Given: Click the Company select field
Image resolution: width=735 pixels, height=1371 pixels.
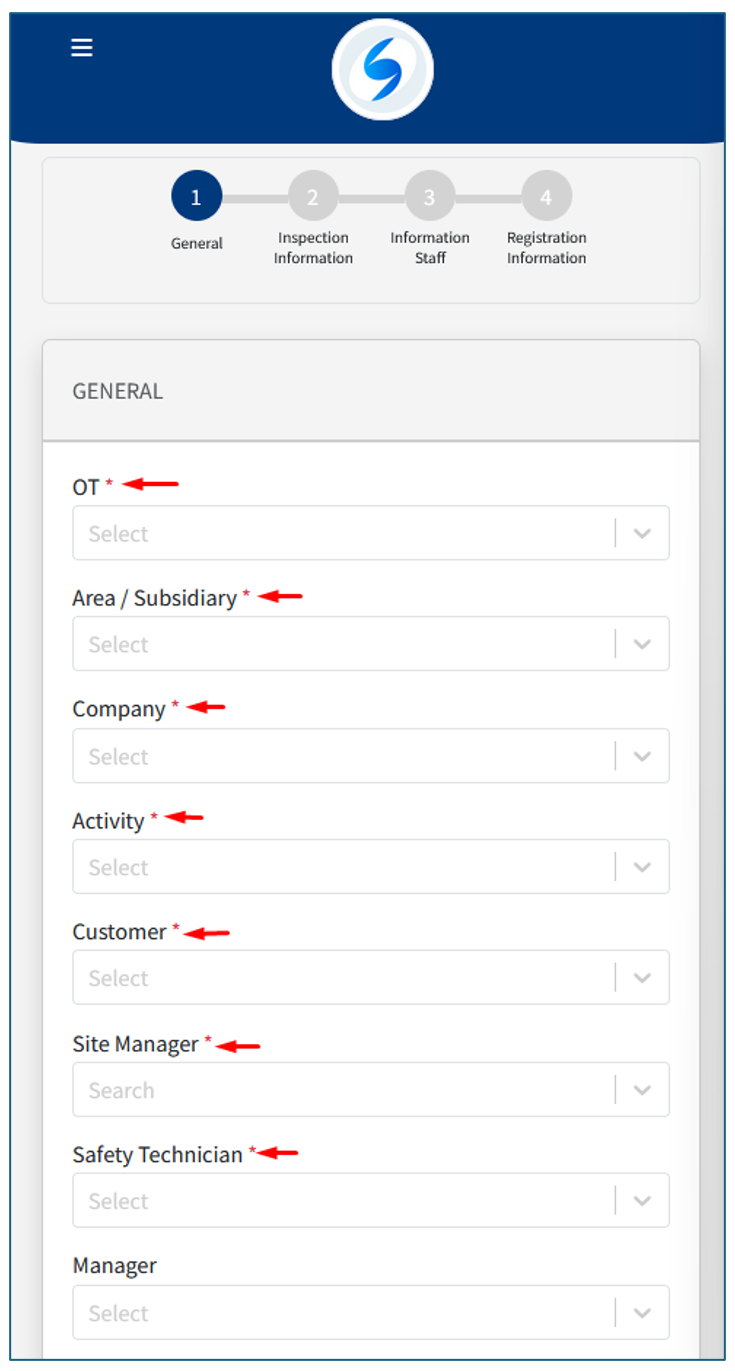Looking at the screenshot, I should coord(340,757).
